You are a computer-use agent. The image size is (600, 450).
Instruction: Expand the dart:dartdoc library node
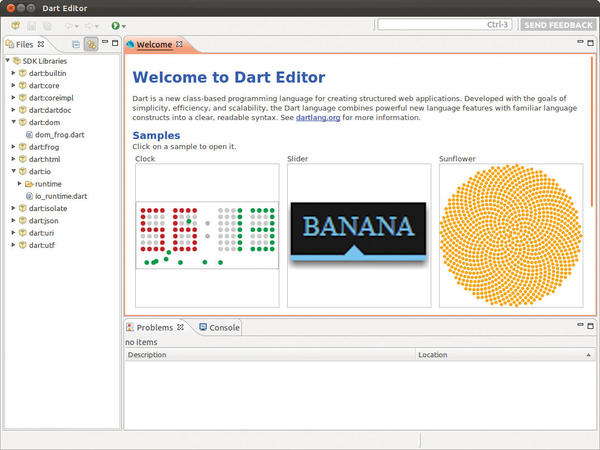(x=13, y=109)
